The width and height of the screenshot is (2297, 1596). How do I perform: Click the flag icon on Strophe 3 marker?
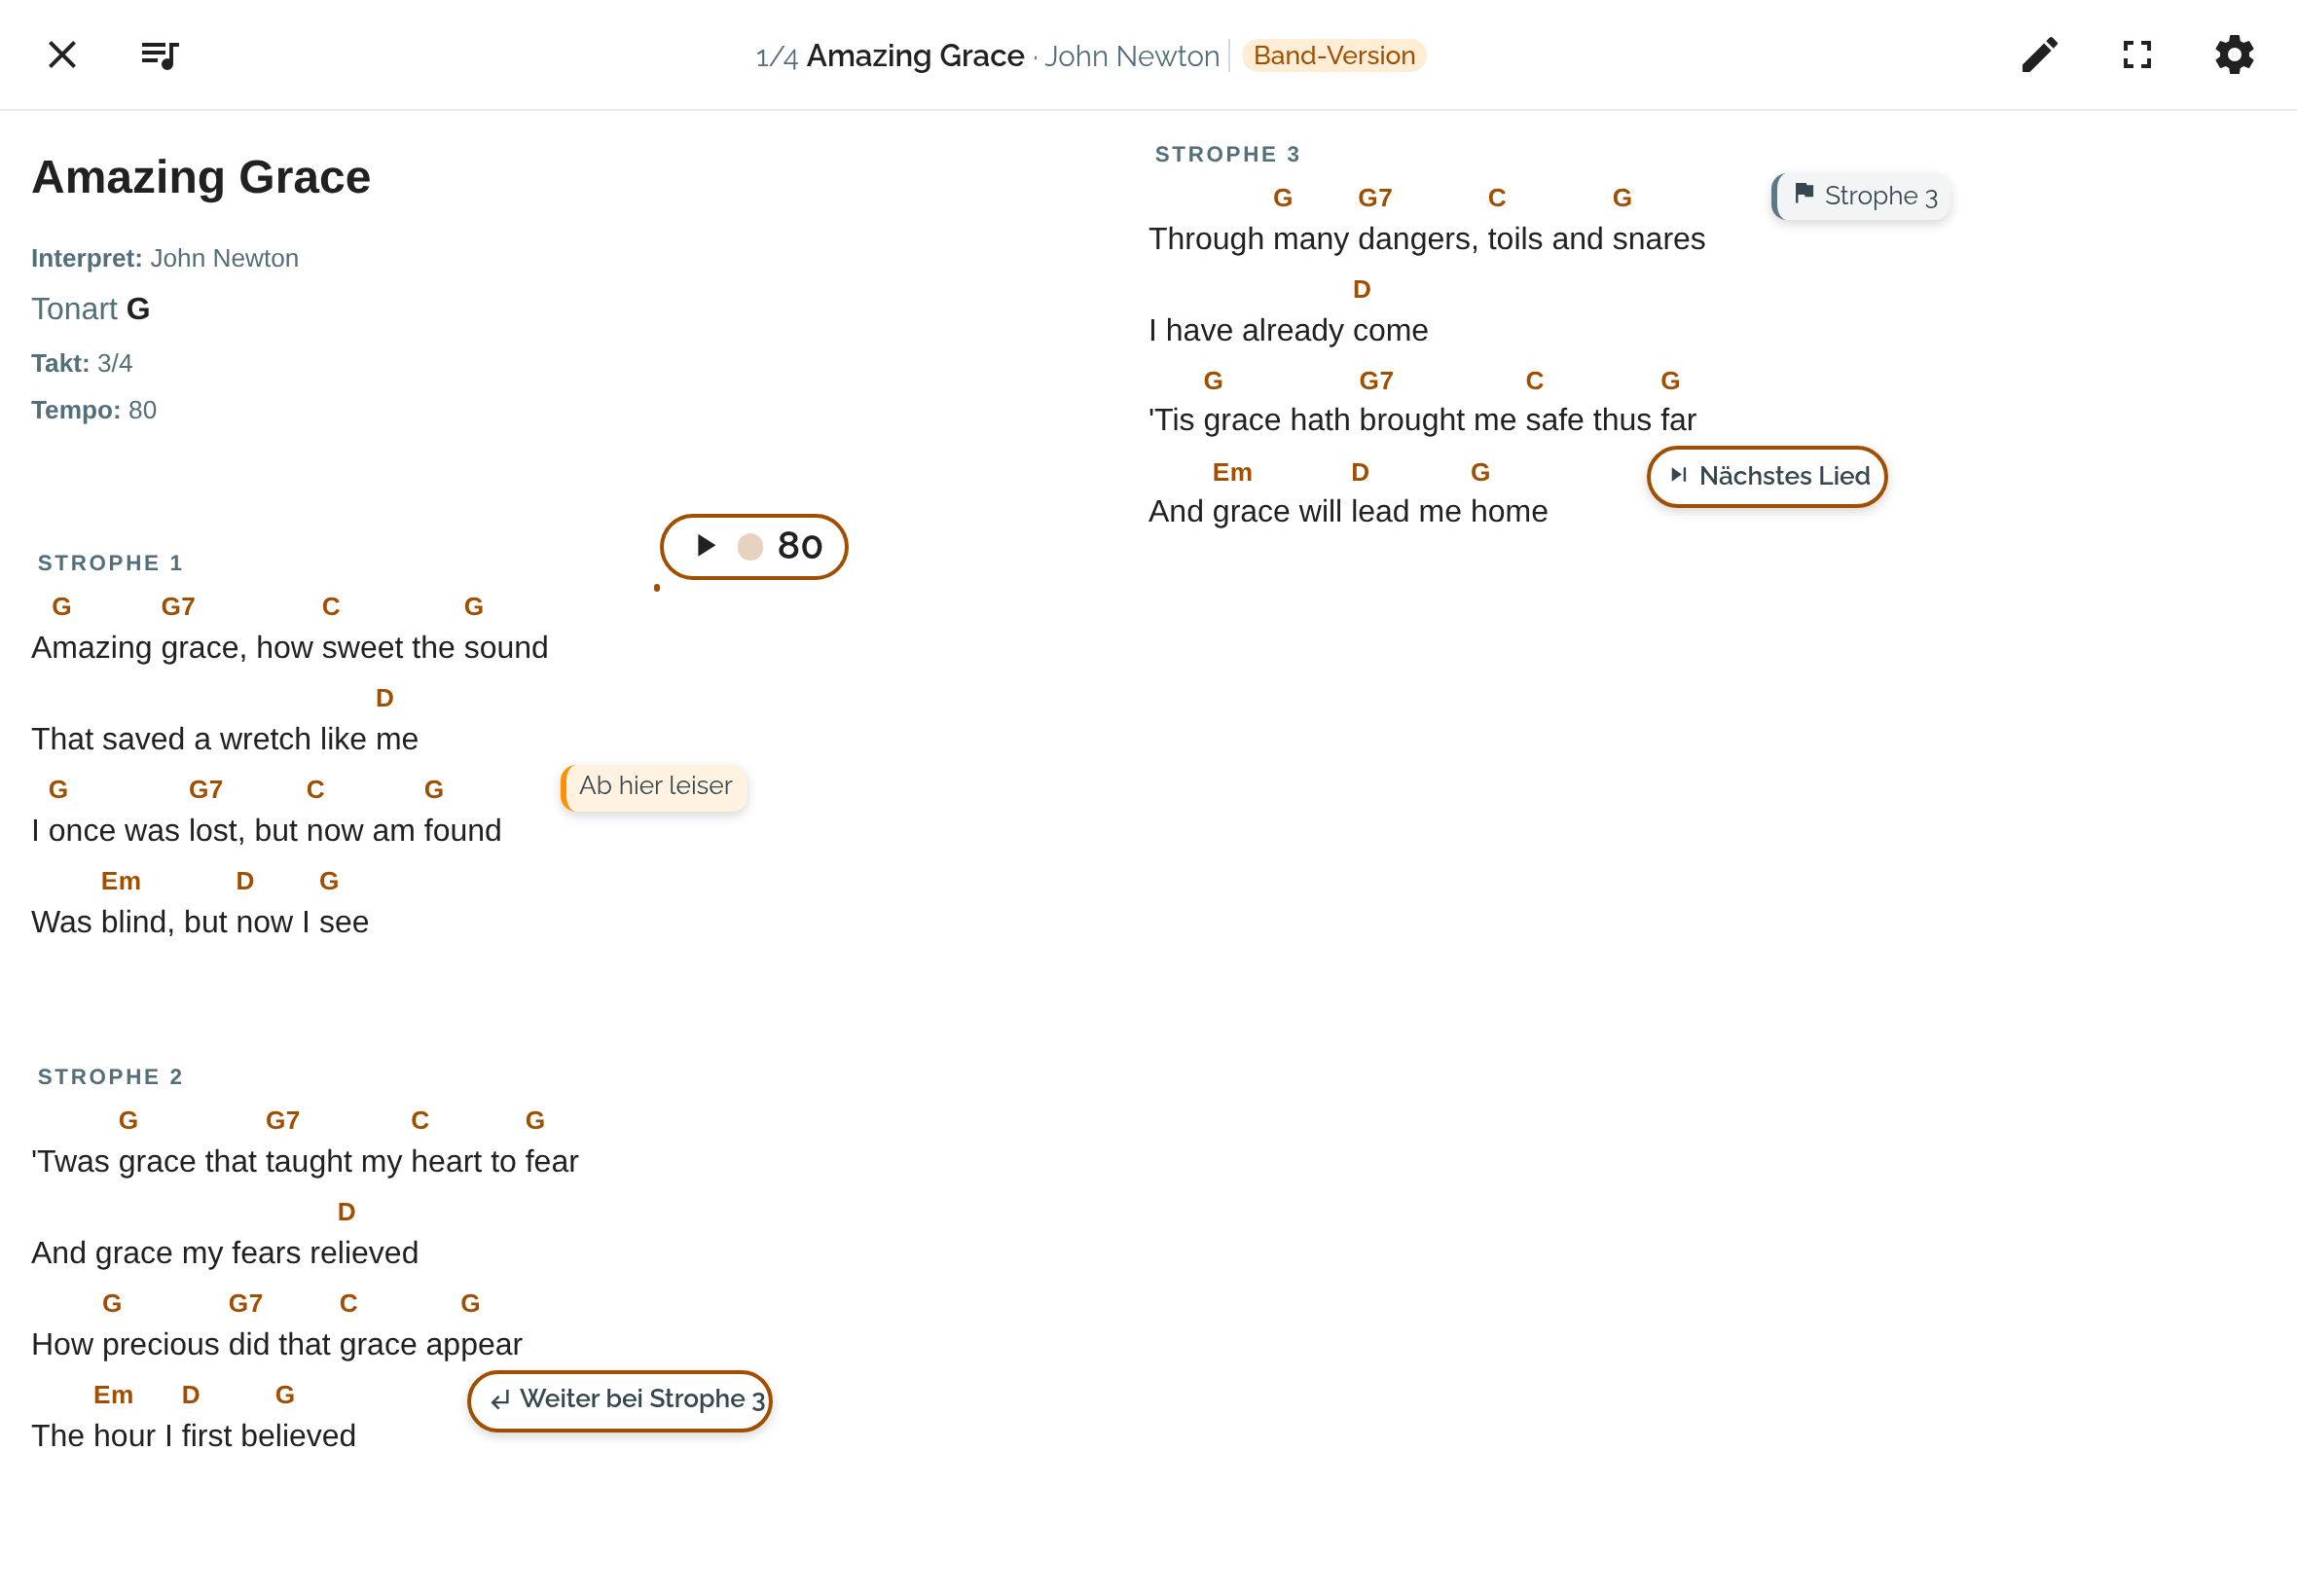(x=1804, y=193)
